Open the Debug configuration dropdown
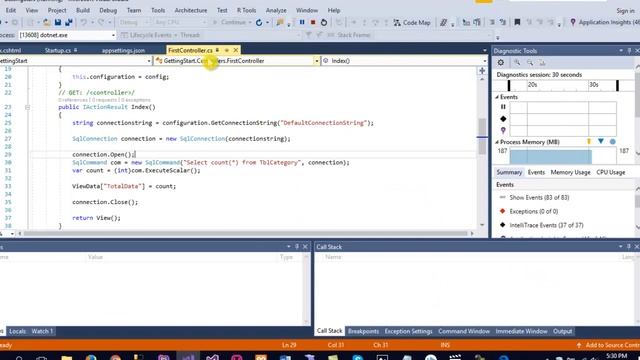 point(134,22)
